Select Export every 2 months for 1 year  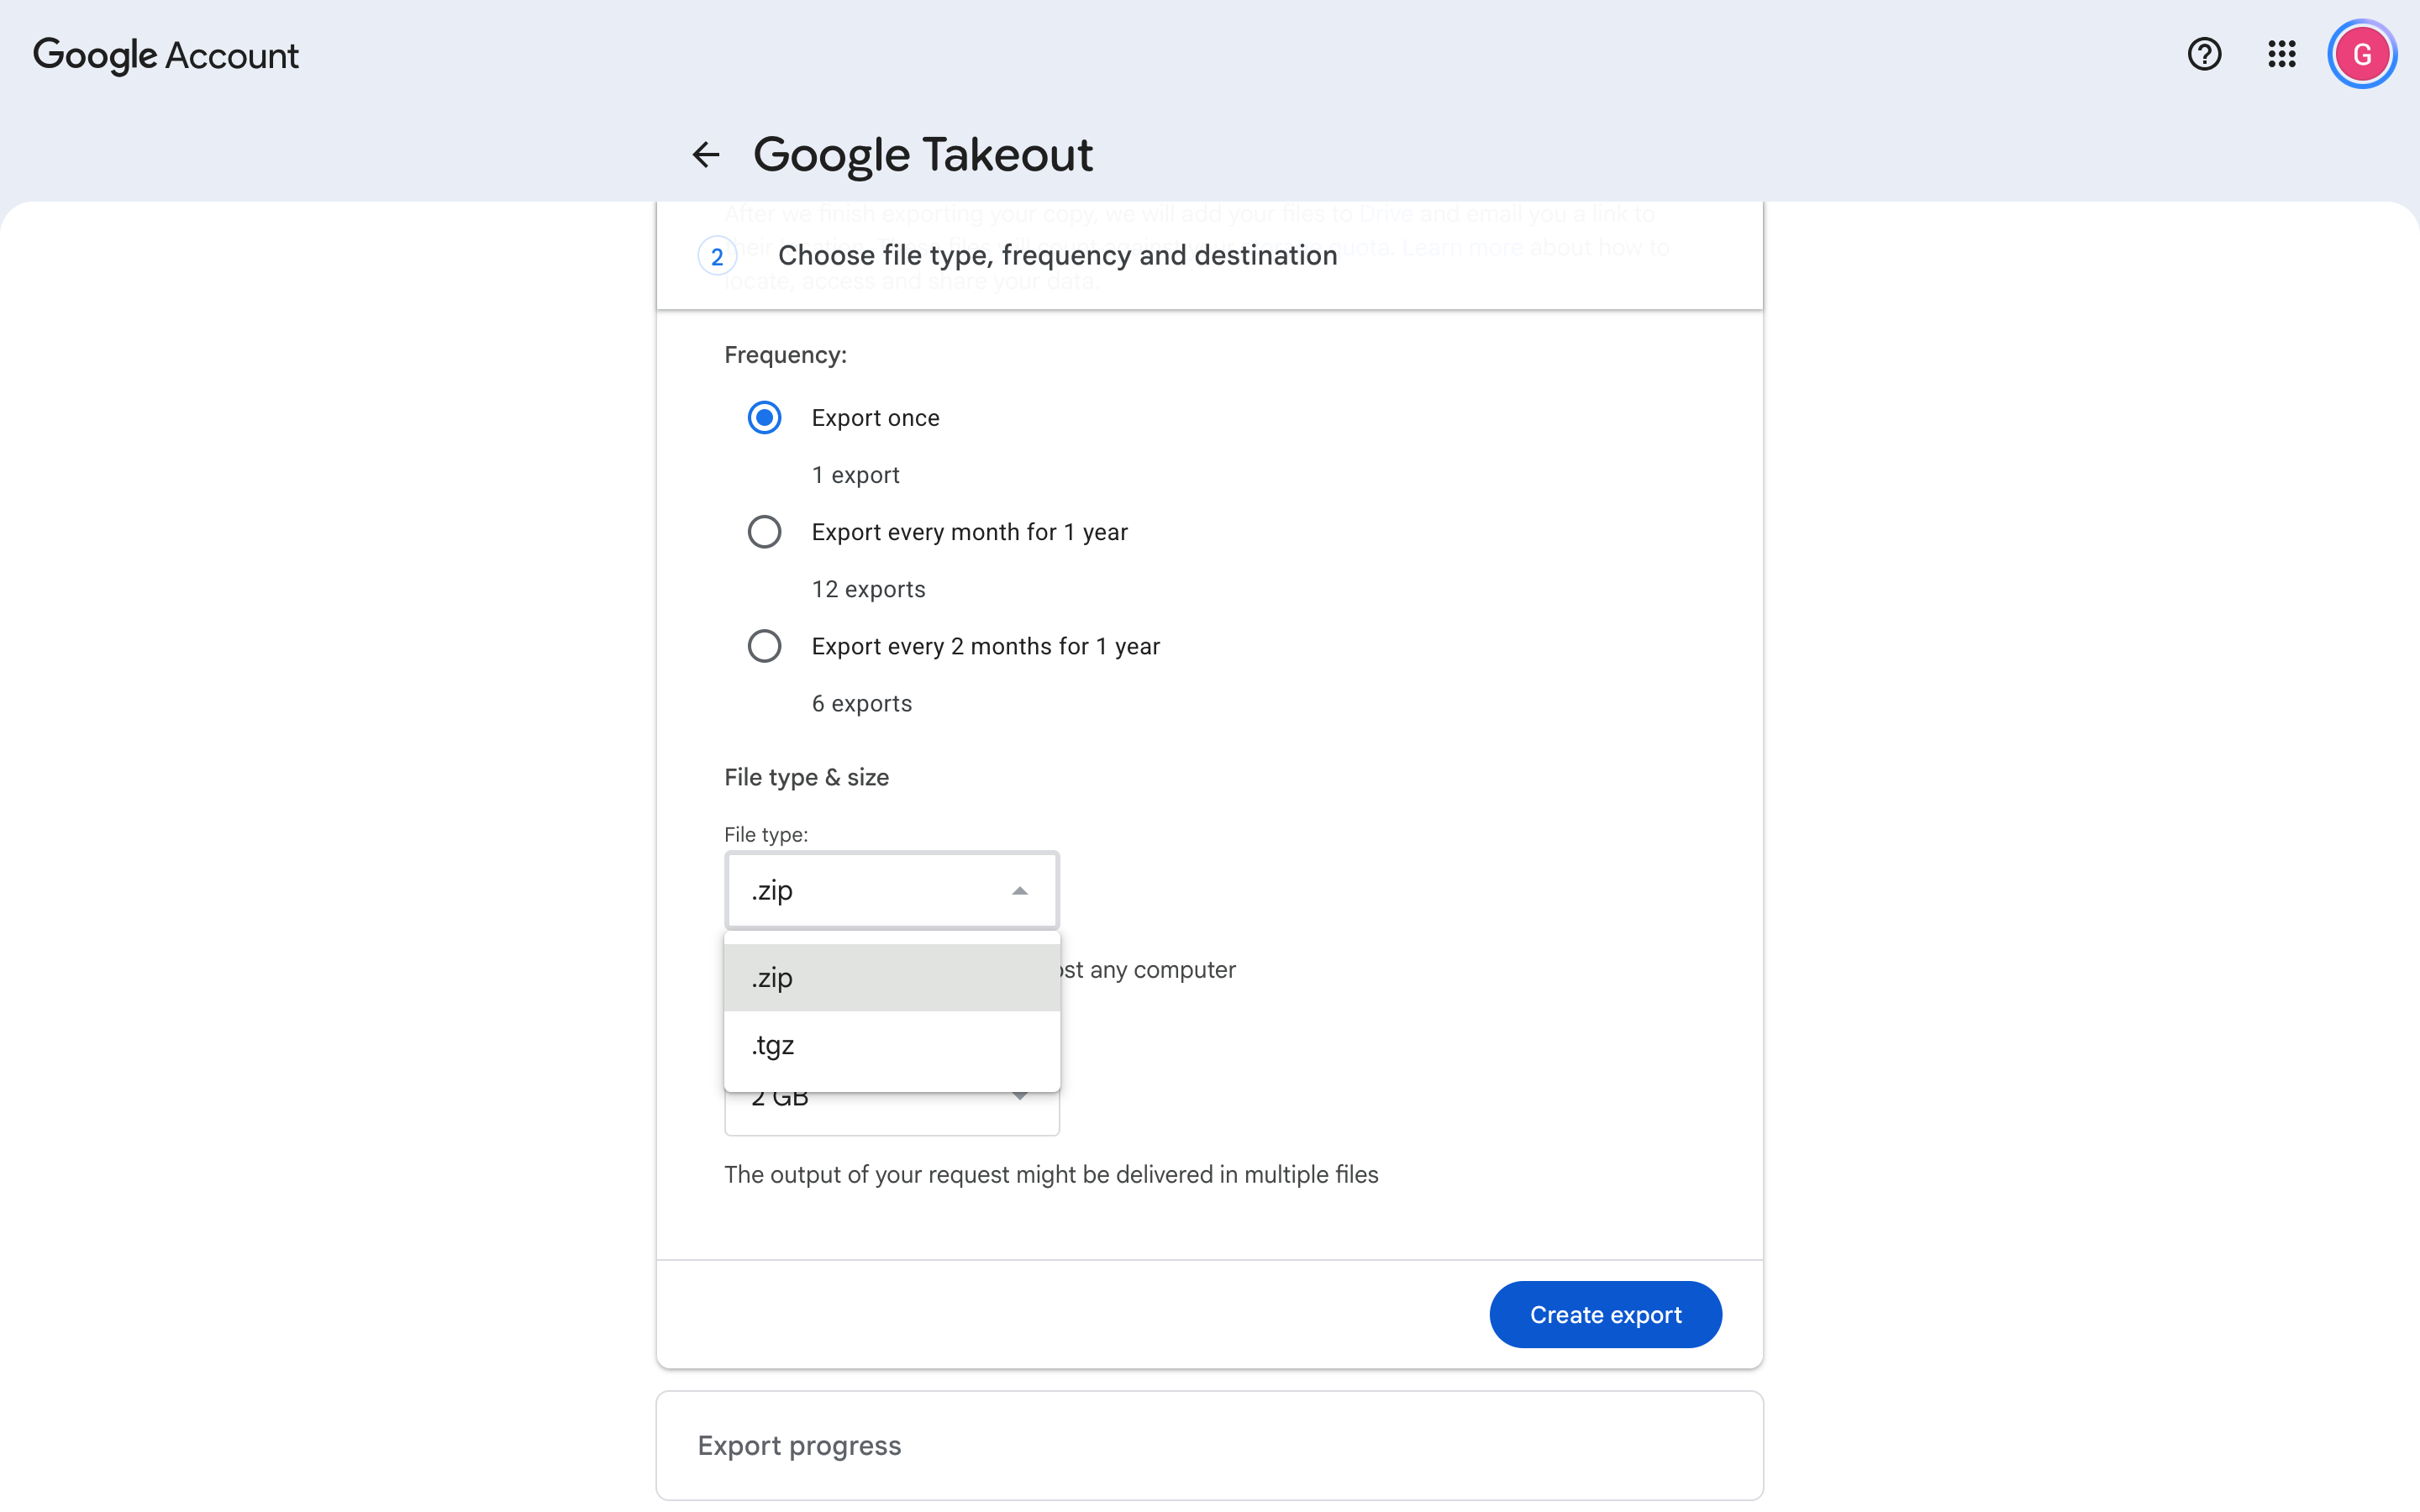click(x=764, y=646)
